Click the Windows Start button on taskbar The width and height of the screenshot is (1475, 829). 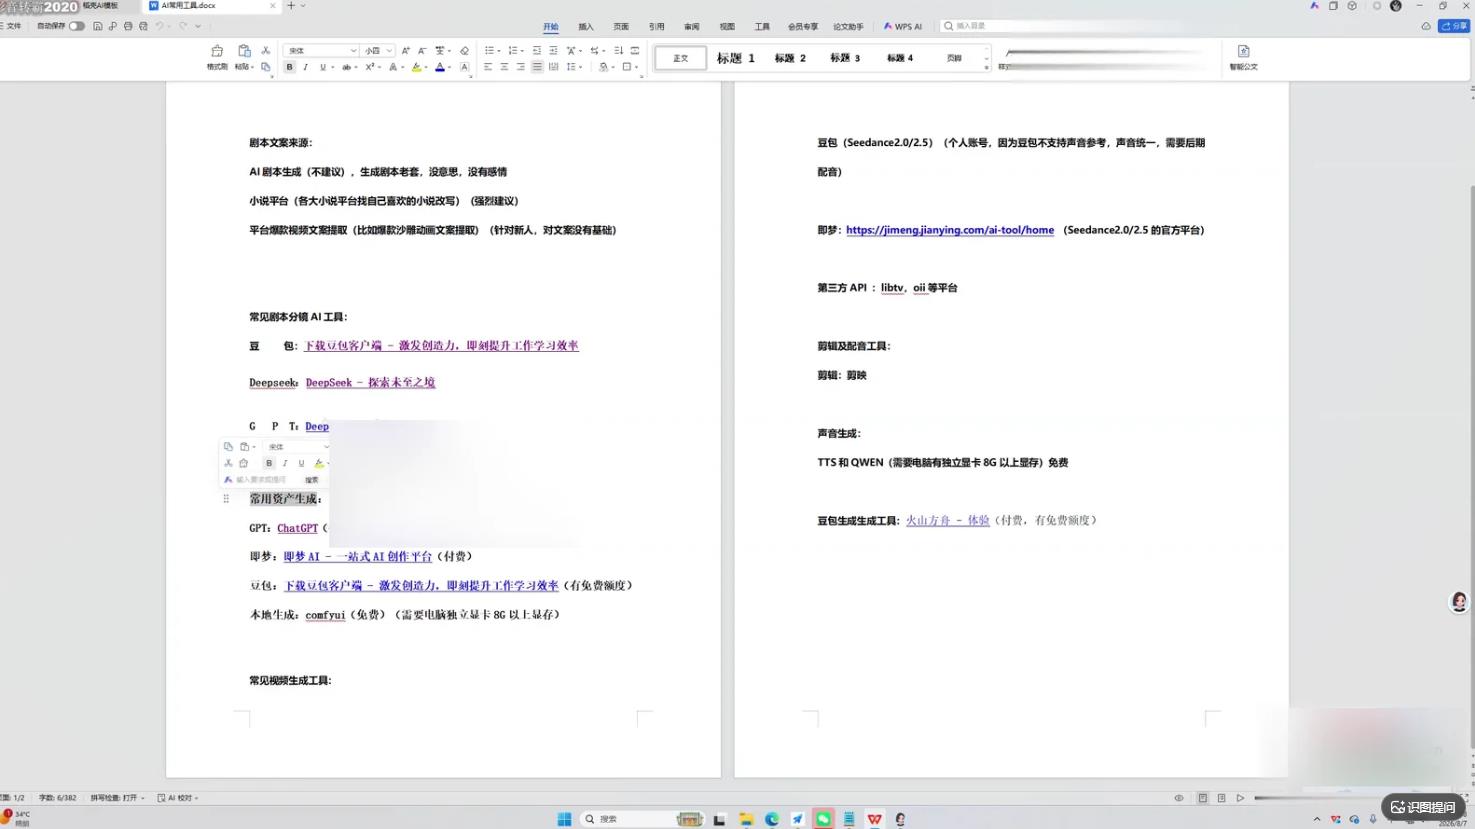[564, 819]
